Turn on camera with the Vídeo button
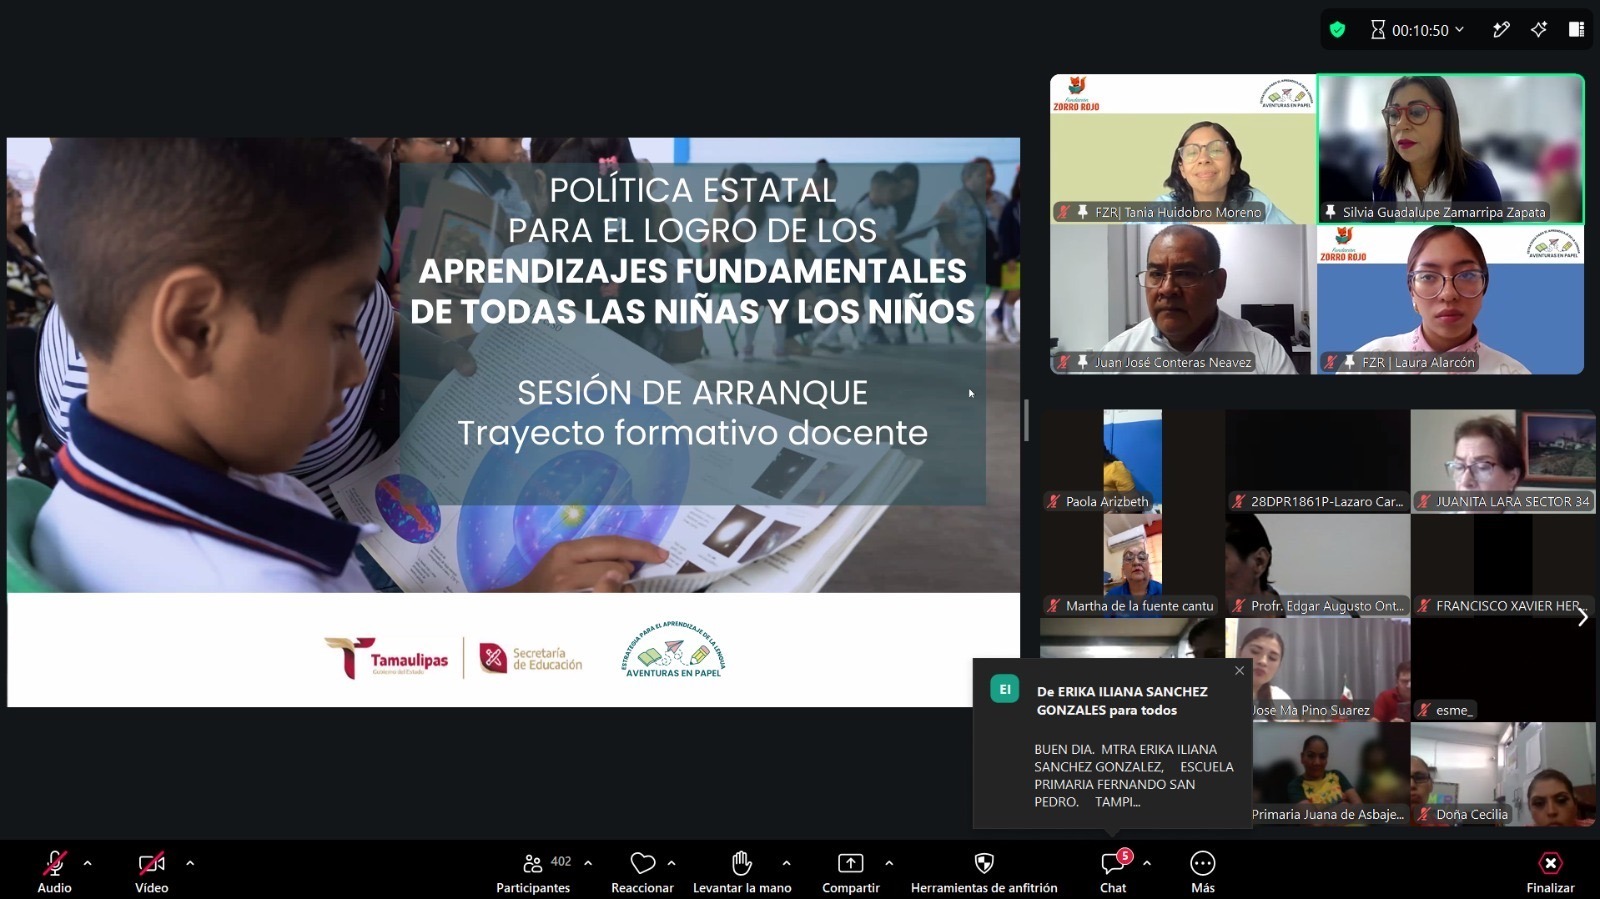Screen dimensions: 1600x899 coord(152,871)
